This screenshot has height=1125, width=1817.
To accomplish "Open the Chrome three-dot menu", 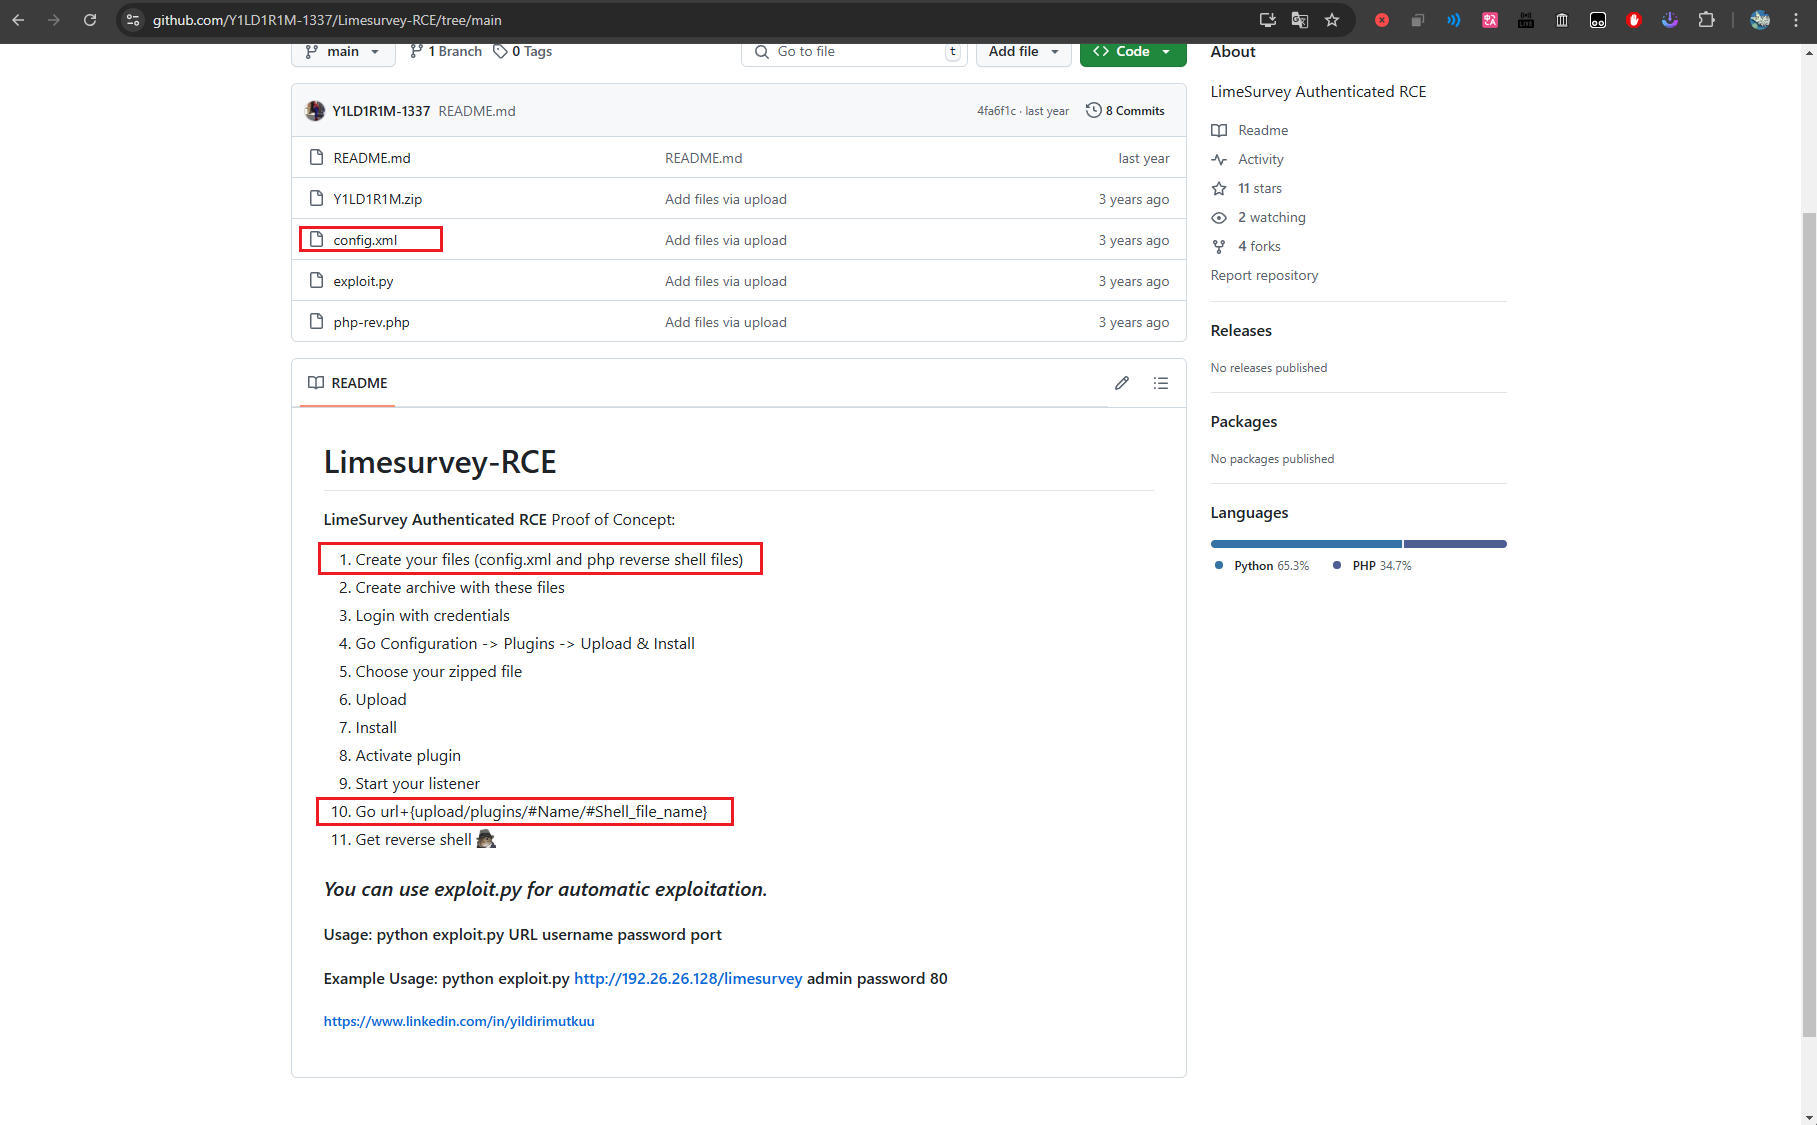I will coord(1796,20).
